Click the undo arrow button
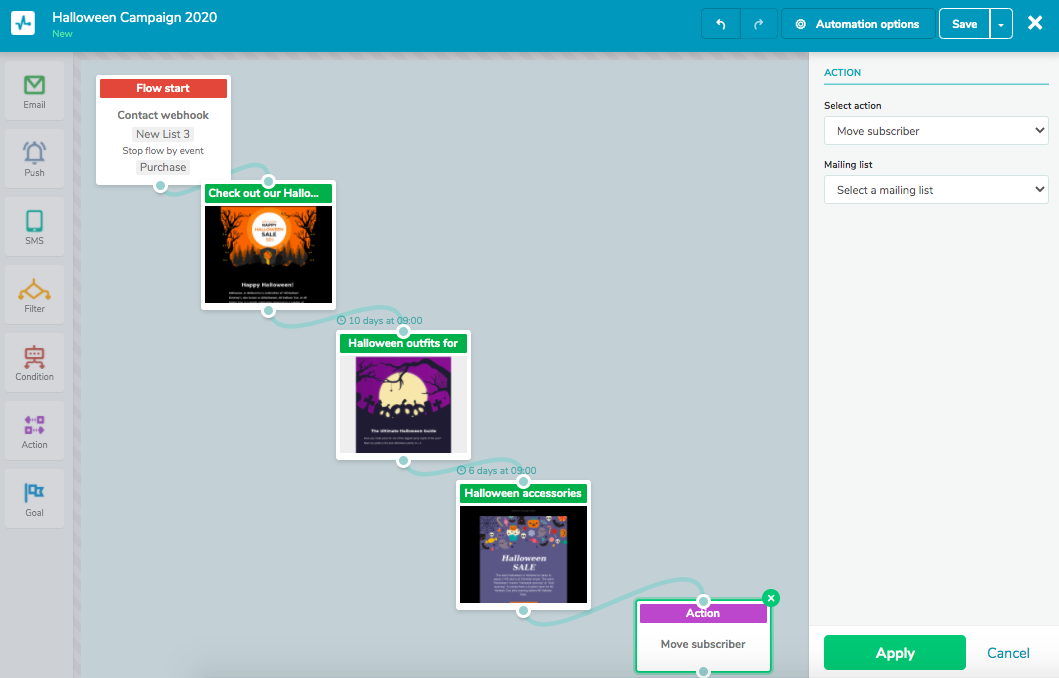Viewport: 1059px width, 678px height. pyautogui.click(x=721, y=24)
